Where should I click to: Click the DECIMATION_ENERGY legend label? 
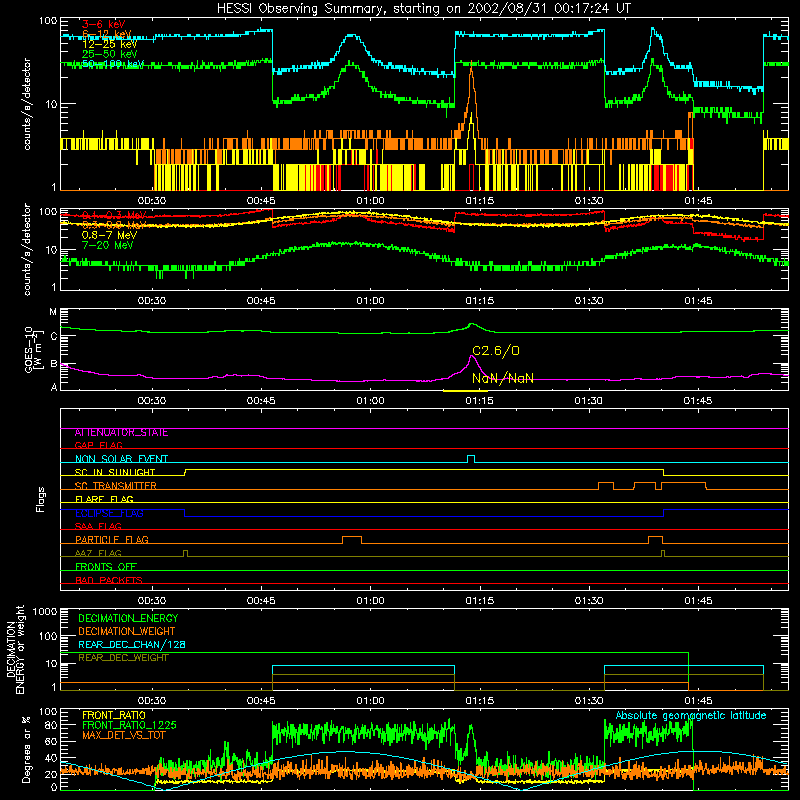point(128,618)
